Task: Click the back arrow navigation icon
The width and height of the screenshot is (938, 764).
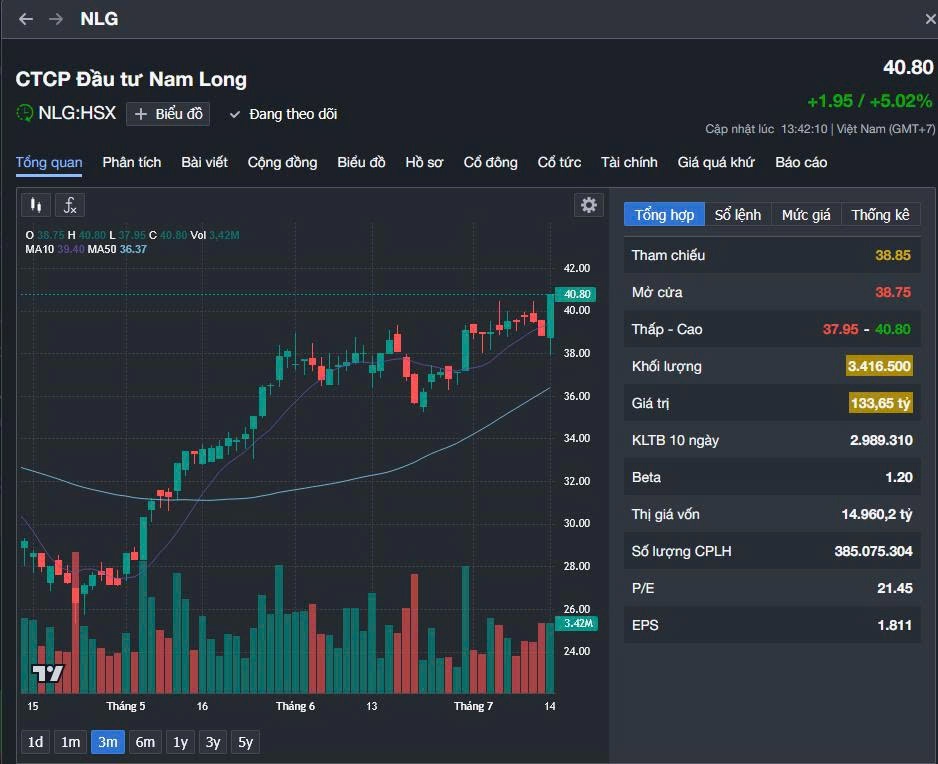Action: tap(24, 18)
